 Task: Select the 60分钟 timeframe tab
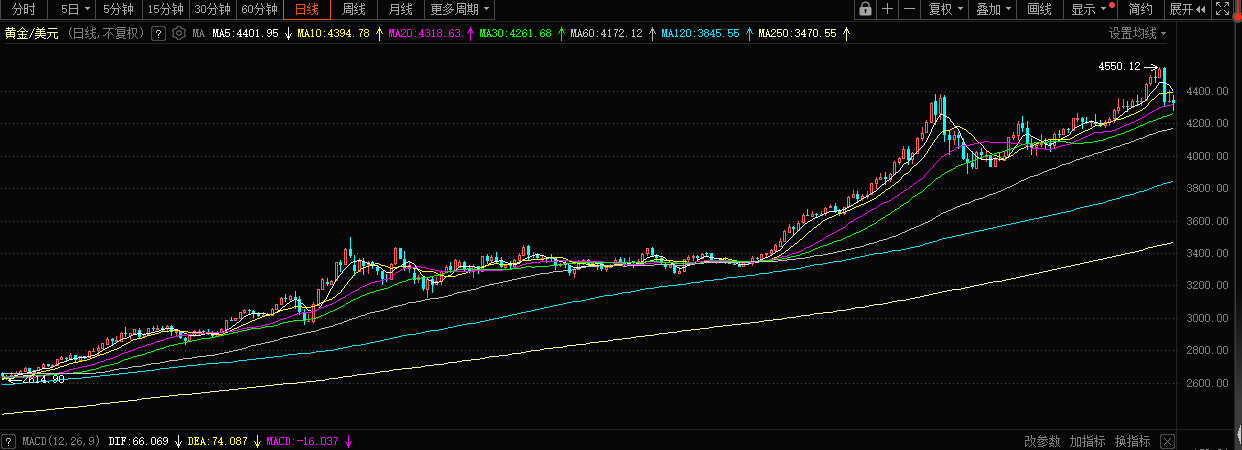pyautogui.click(x=259, y=10)
